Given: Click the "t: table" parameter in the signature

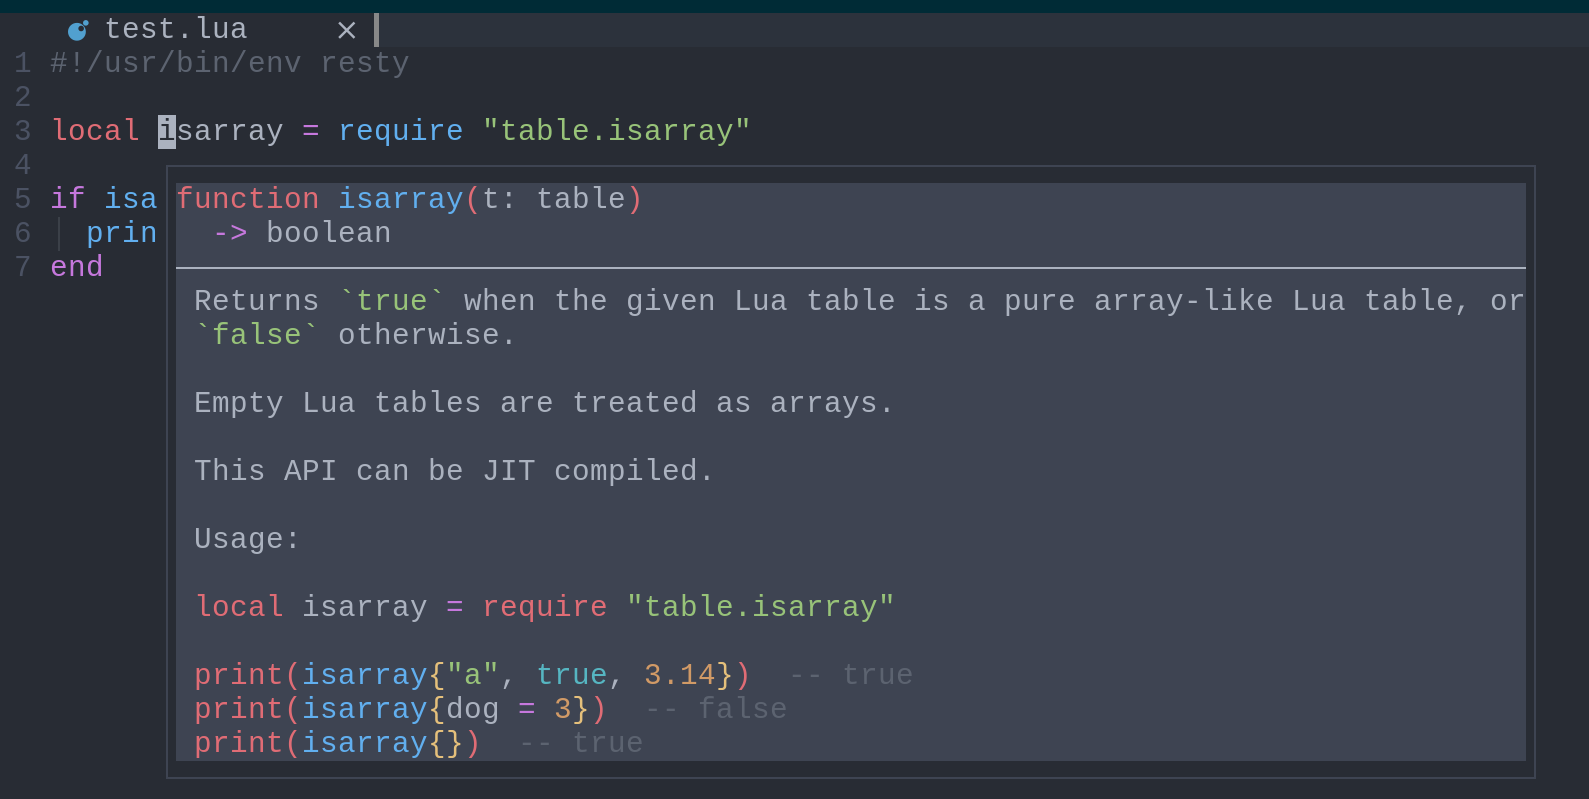Looking at the screenshot, I should click(x=554, y=199).
